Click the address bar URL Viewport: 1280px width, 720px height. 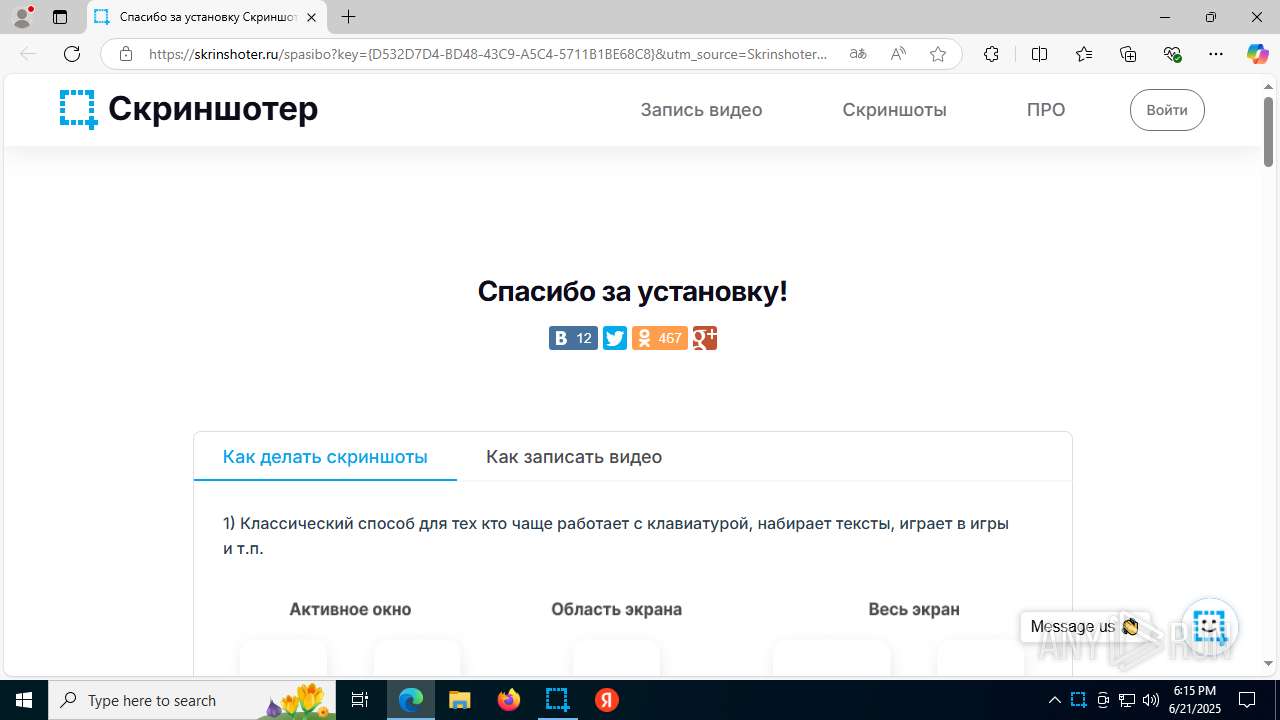(488, 54)
